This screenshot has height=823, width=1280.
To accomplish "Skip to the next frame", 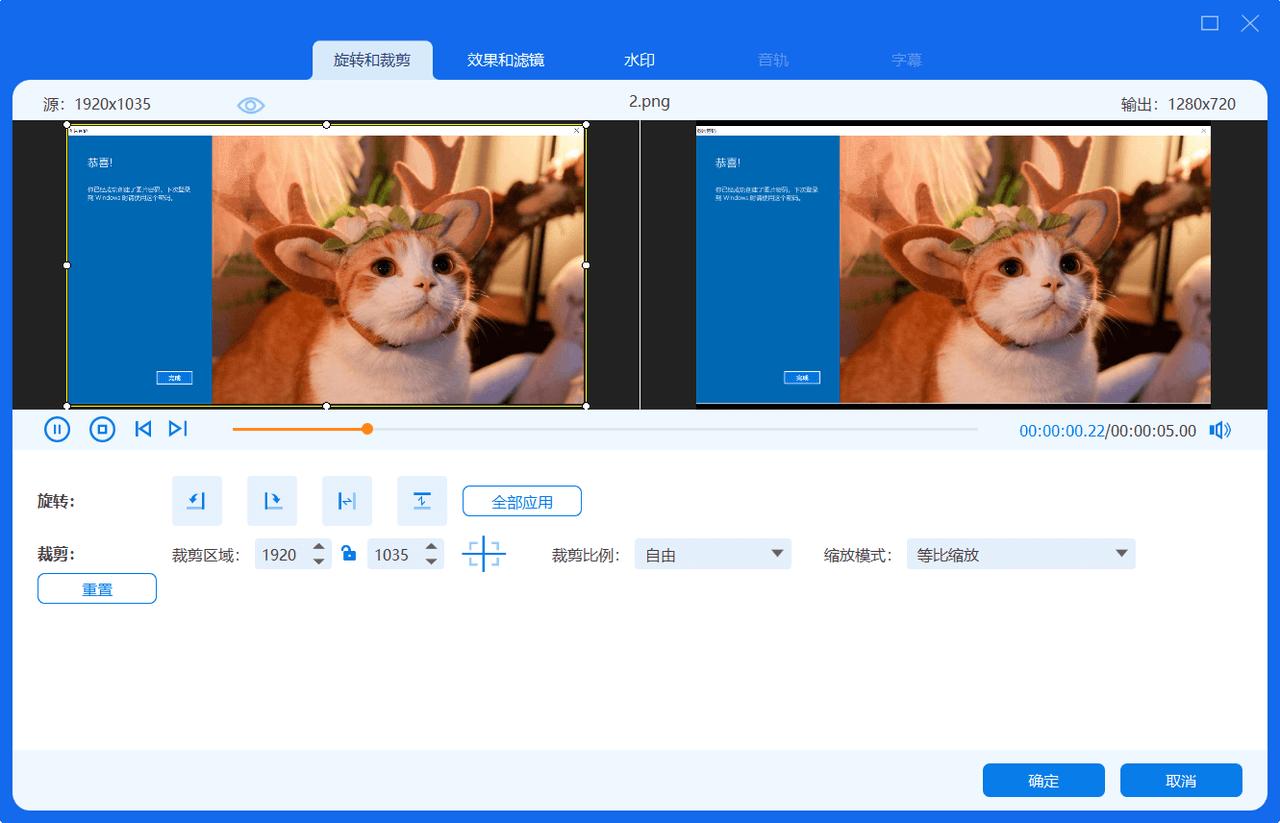I will [178, 428].
